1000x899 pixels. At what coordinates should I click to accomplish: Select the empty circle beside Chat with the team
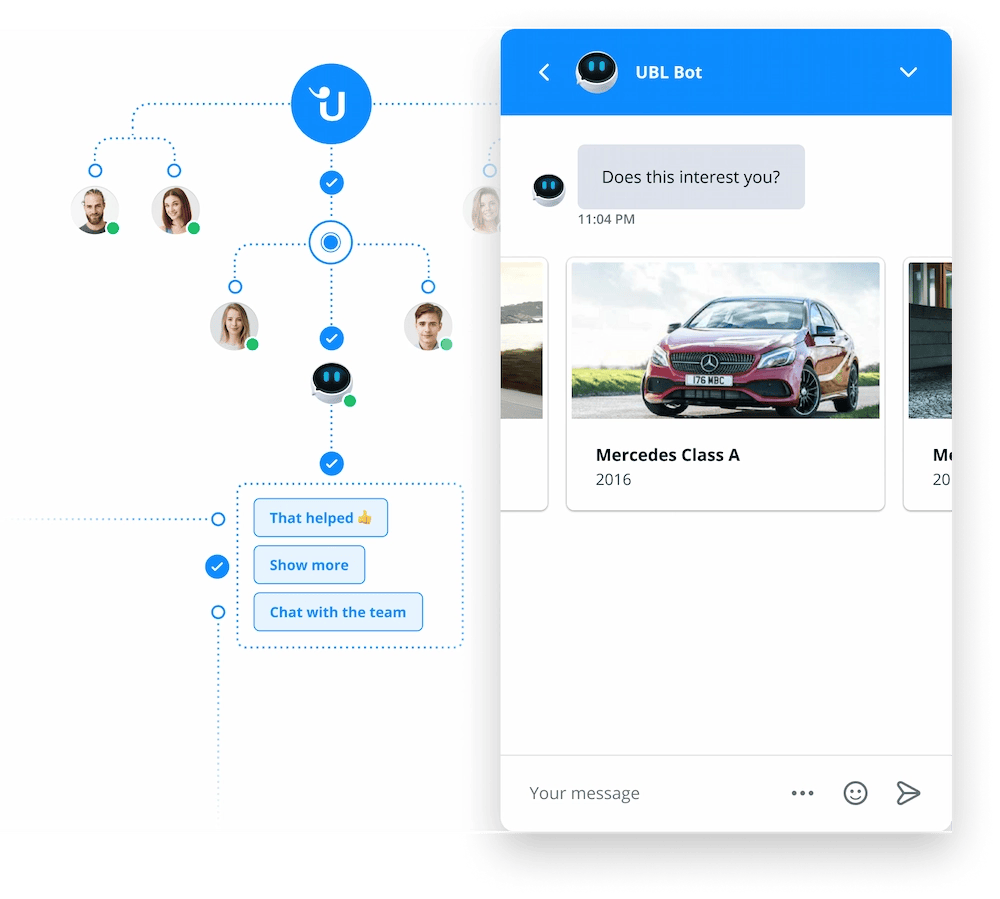click(218, 612)
